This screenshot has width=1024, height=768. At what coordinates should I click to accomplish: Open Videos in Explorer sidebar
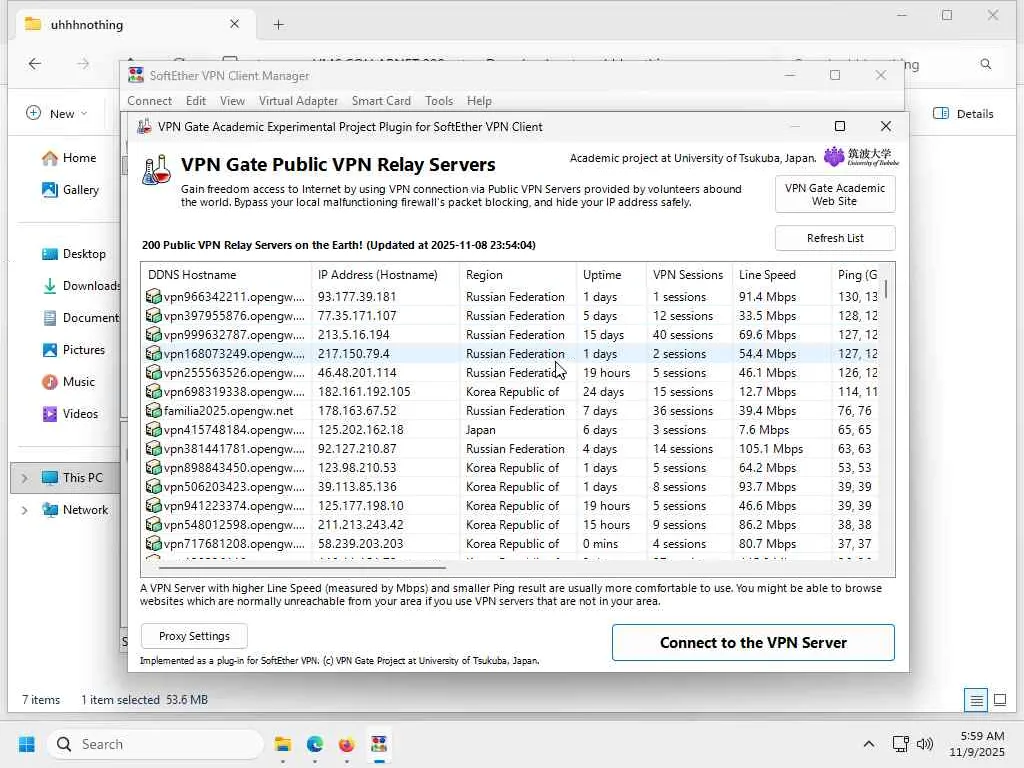(x=69, y=414)
